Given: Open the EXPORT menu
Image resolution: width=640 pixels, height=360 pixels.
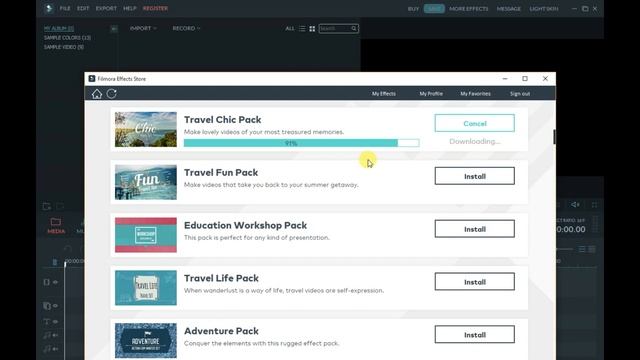Looking at the screenshot, I should tap(106, 8).
